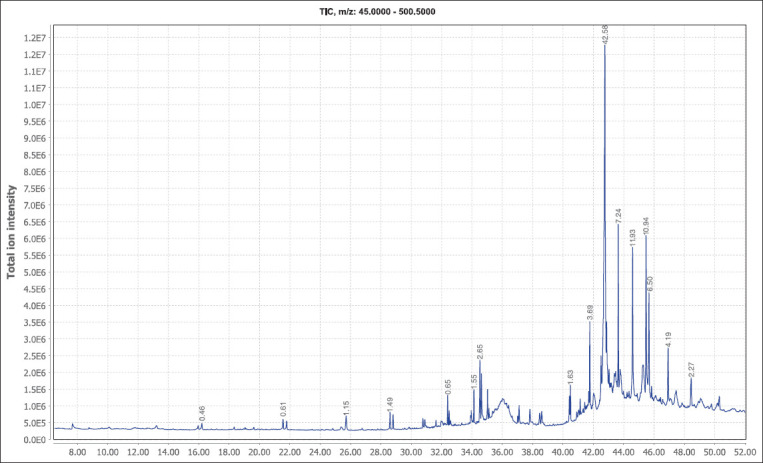Image resolution: width=763 pixels, height=463 pixels.
Task: Click the 0.0E0 intensity axis value
Action: pos(34,440)
